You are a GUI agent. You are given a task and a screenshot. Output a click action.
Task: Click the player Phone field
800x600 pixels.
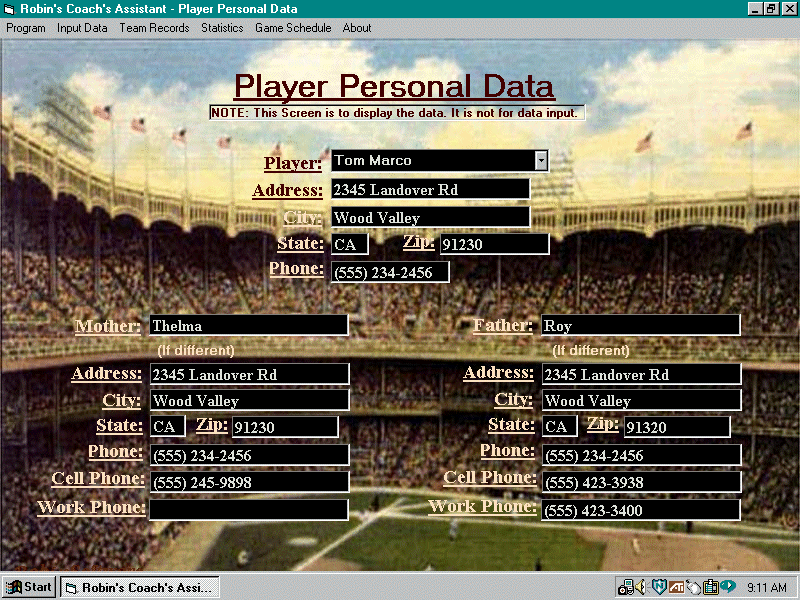[390, 272]
